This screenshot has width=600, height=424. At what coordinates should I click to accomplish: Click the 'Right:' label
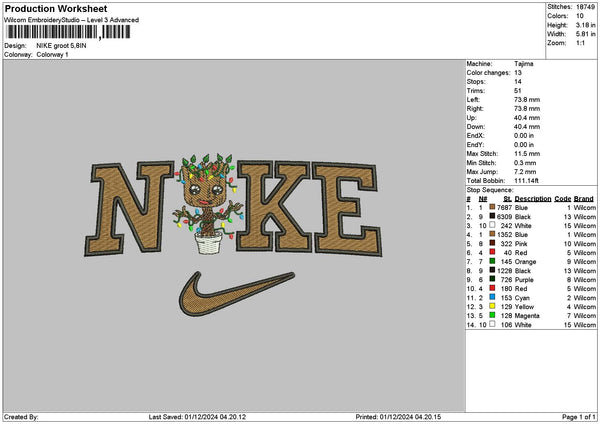point(475,109)
